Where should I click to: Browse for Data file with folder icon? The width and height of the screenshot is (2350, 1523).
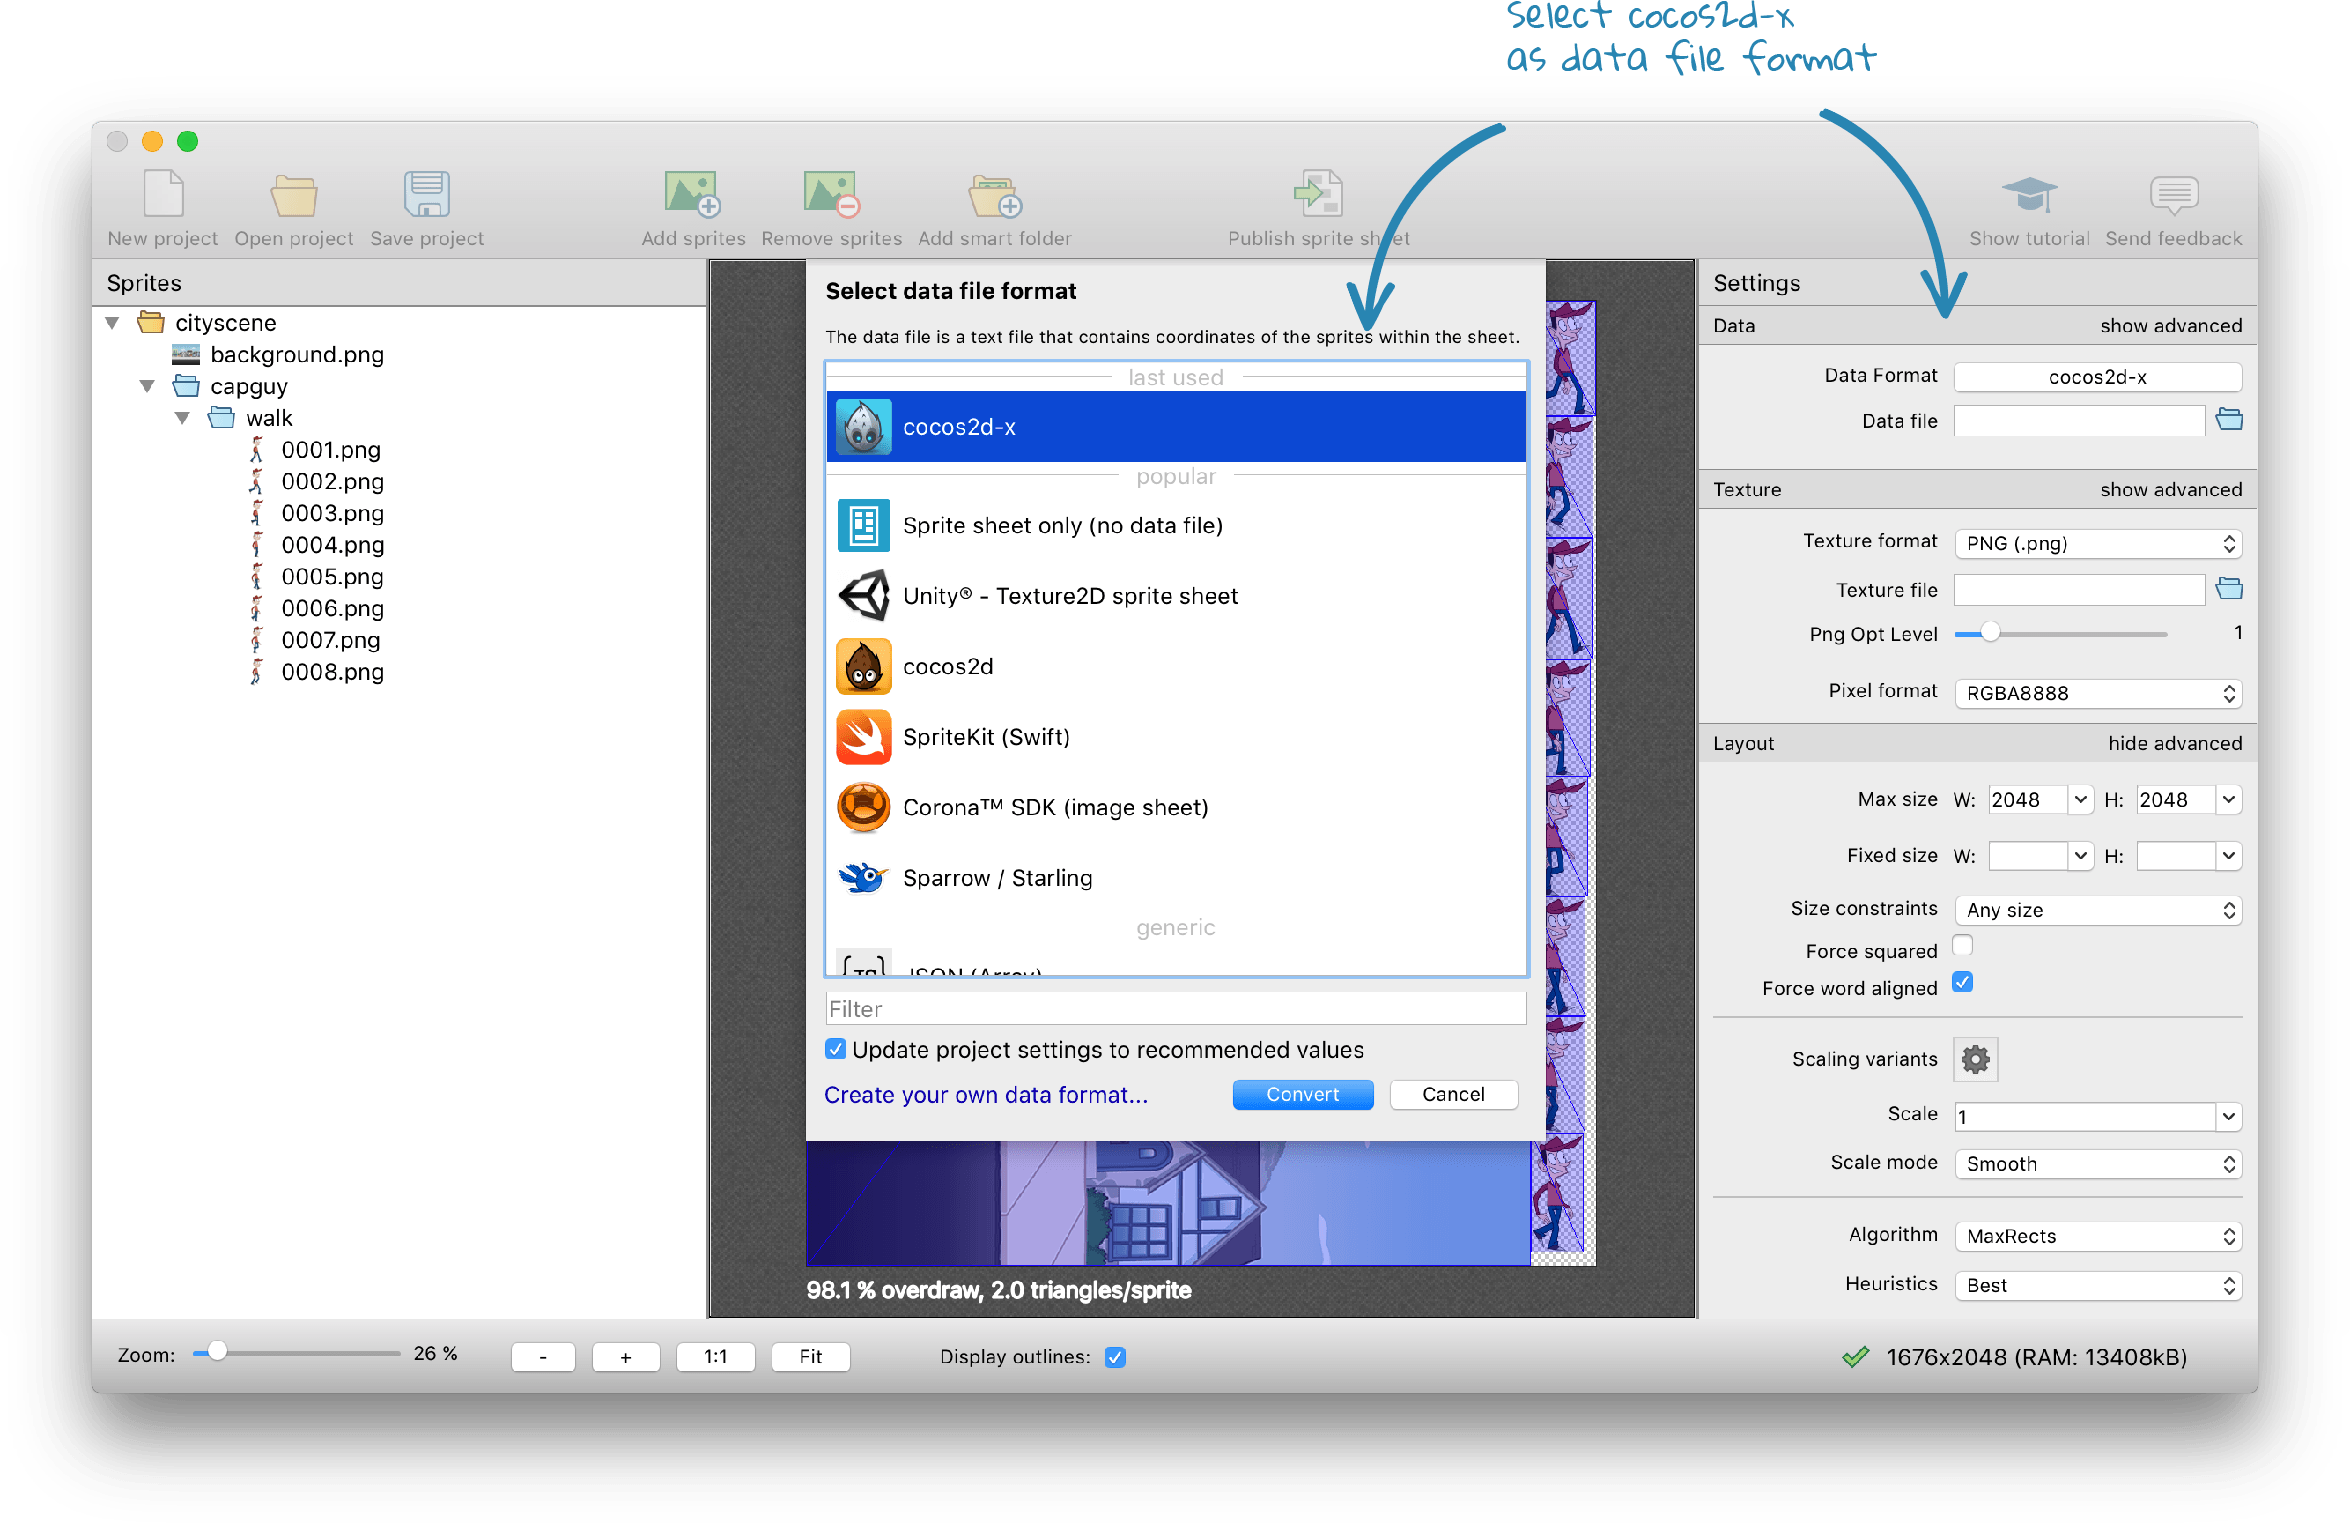click(x=2229, y=420)
